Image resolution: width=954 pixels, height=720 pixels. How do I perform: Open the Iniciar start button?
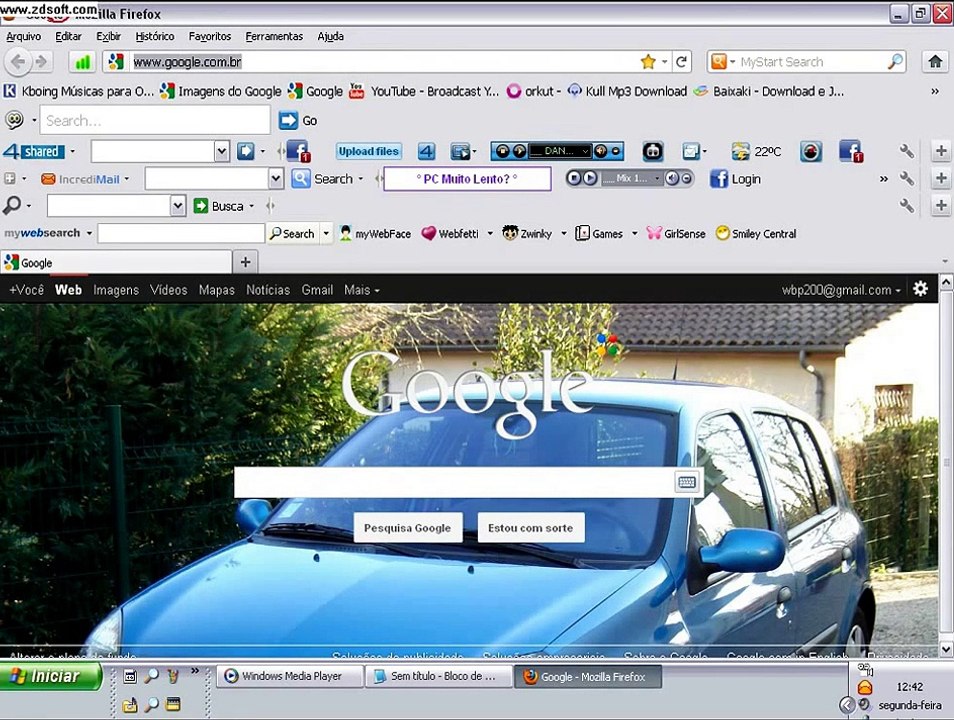click(50, 676)
